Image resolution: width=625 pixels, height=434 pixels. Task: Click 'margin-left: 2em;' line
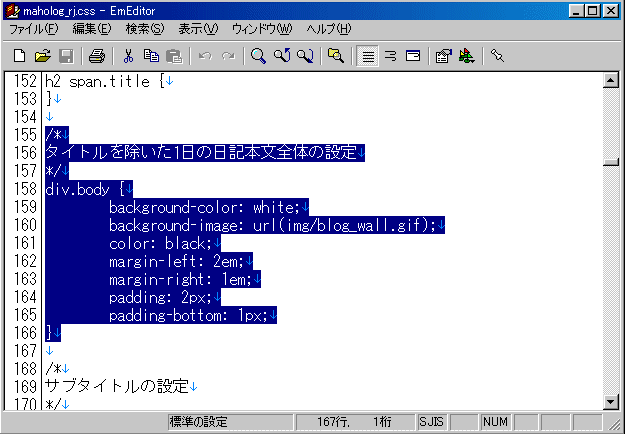176,261
